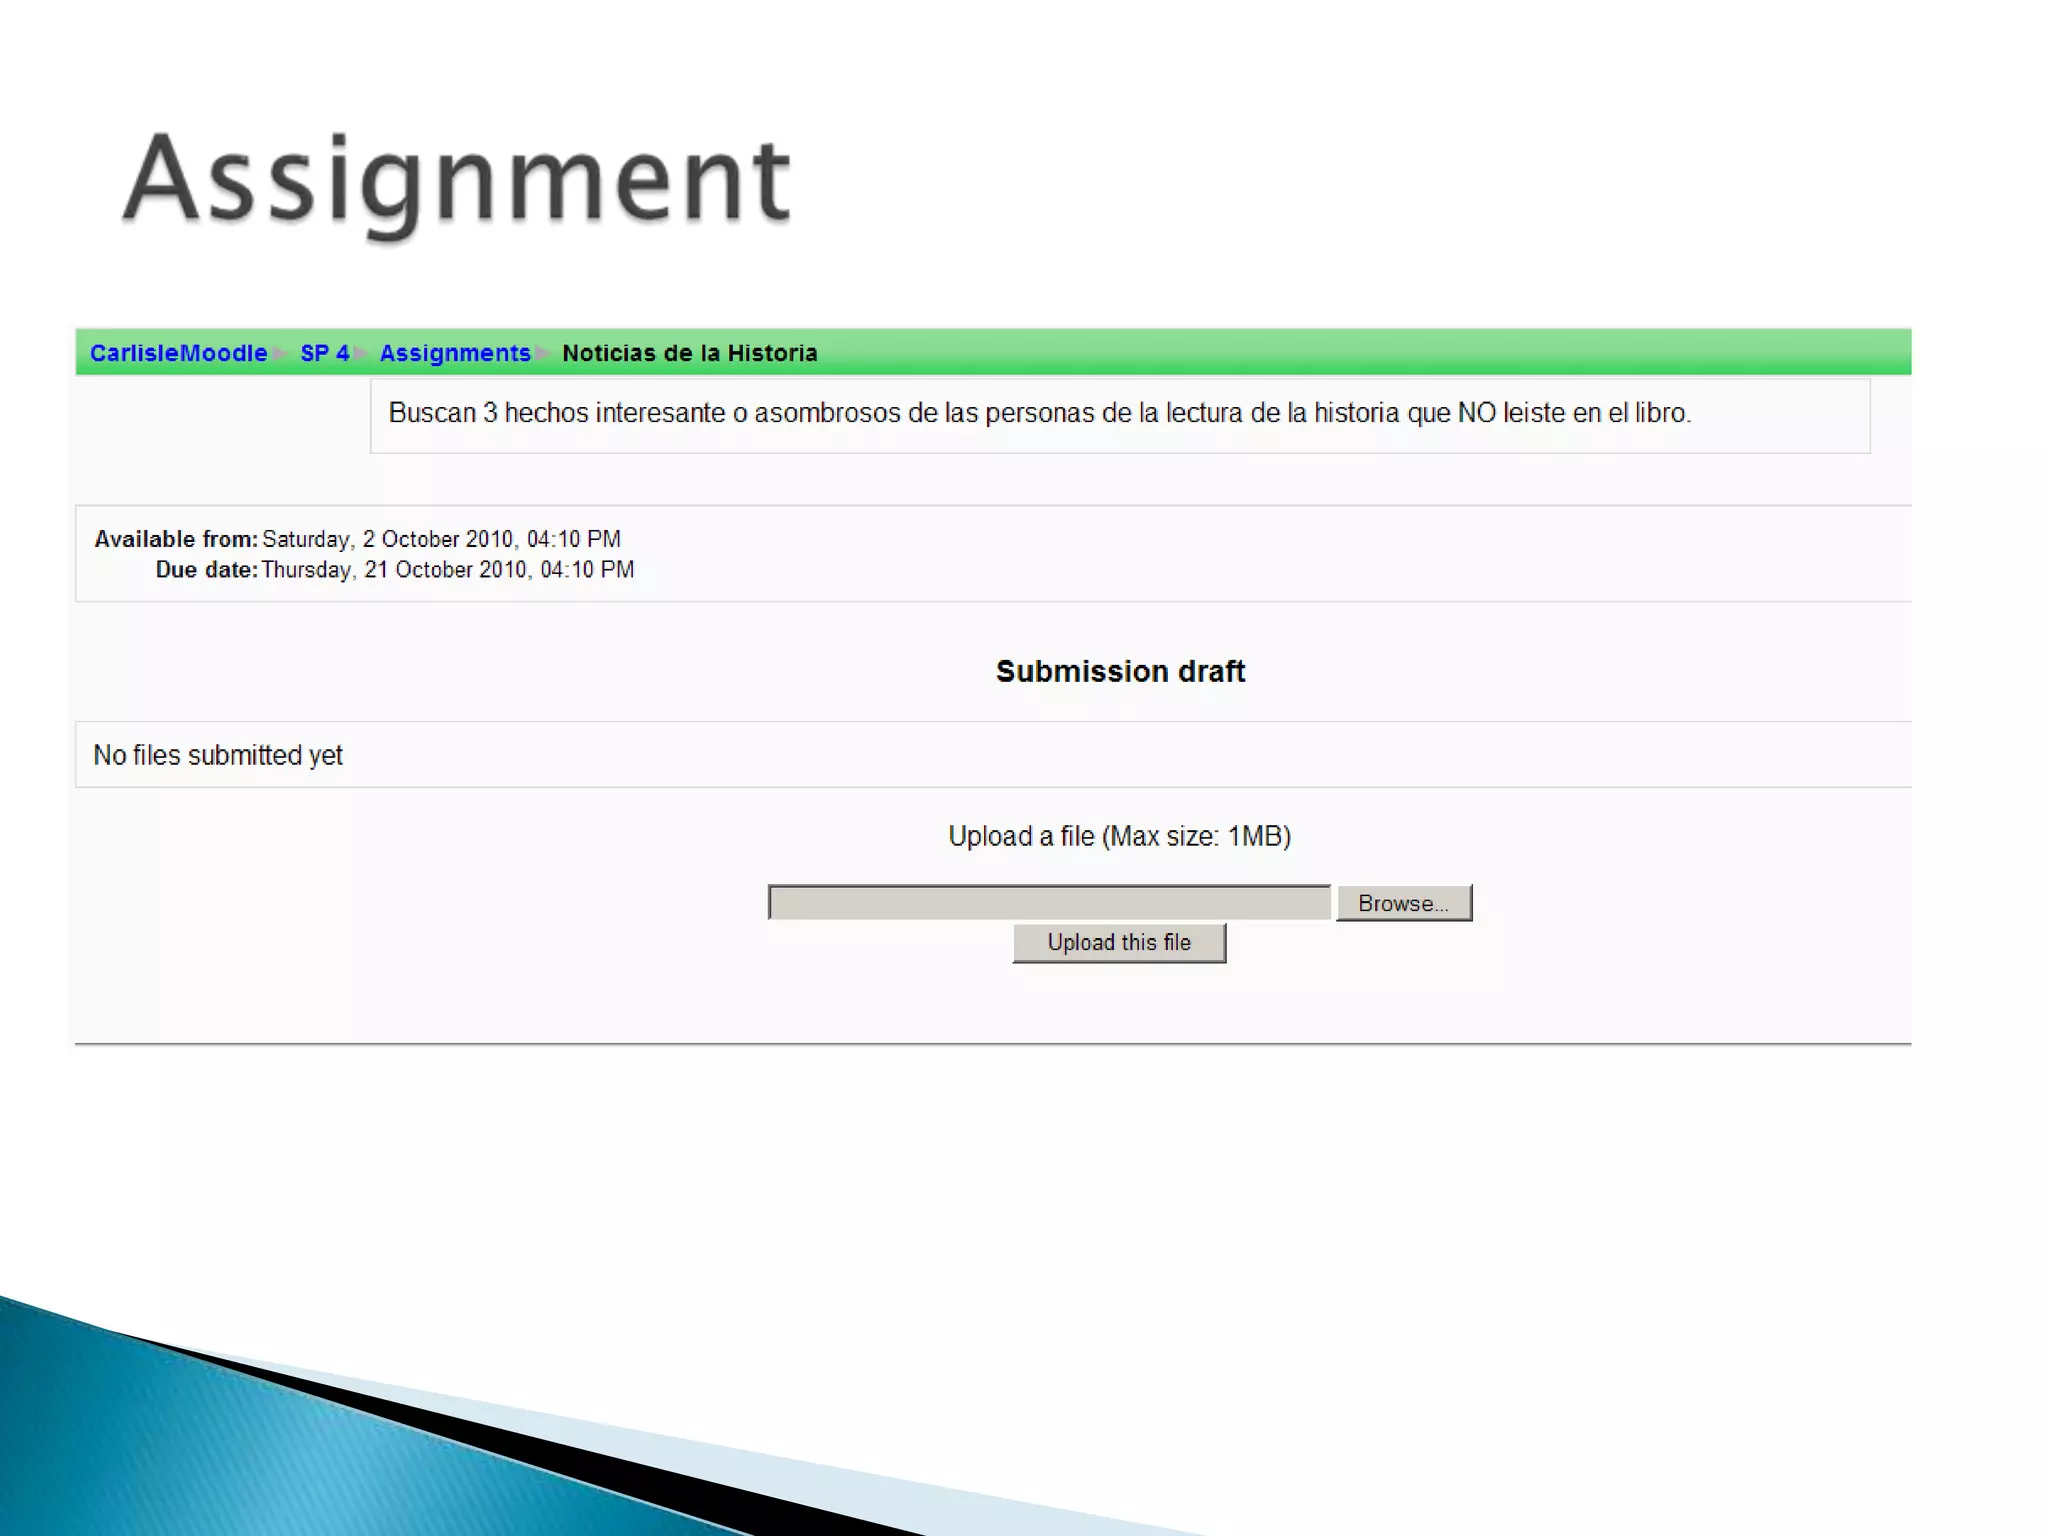Click the file path input field
This screenshot has width=2048, height=1536.
(1049, 903)
